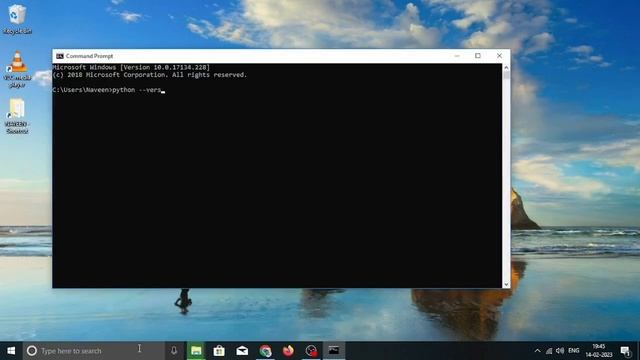The height and width of the screenshot is (360, 640).
Task: Launch Microsoft Store from the taskbar
Action: tap(219, 351)
